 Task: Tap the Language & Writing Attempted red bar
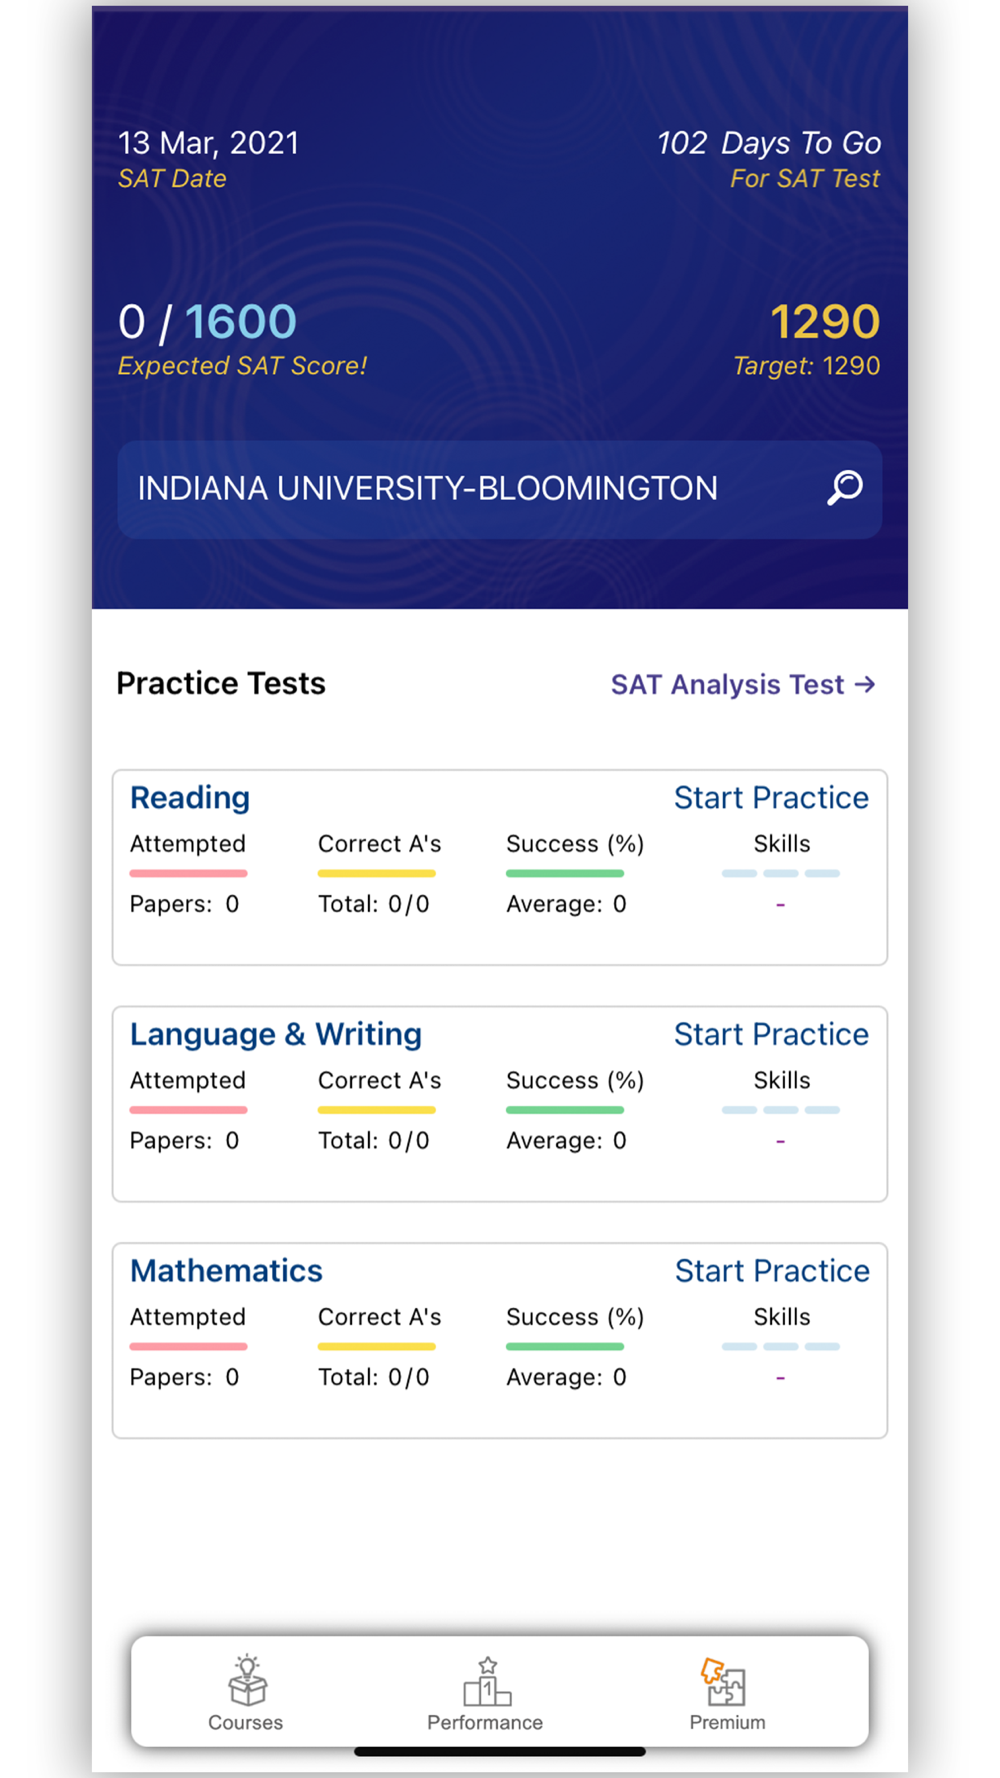pos(188,1109)
